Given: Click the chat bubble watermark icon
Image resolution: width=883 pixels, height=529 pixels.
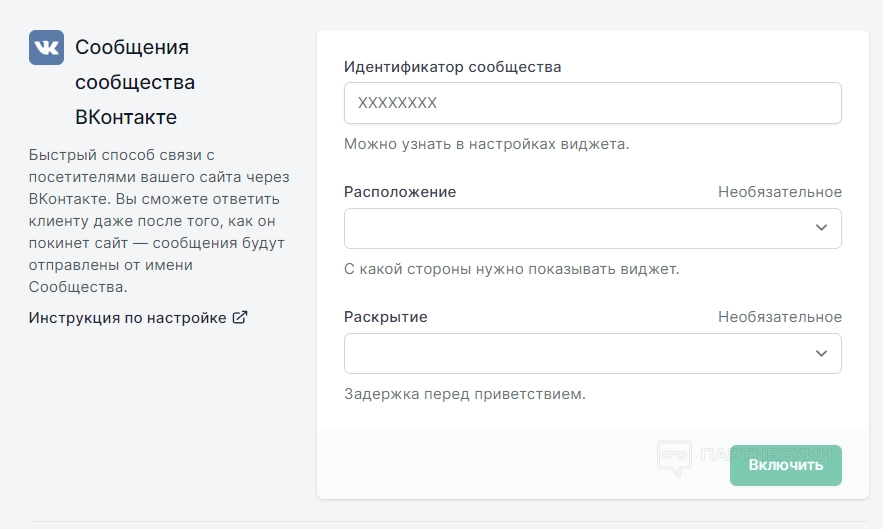Looking at the screenshot, I should (x=674, y=459).
